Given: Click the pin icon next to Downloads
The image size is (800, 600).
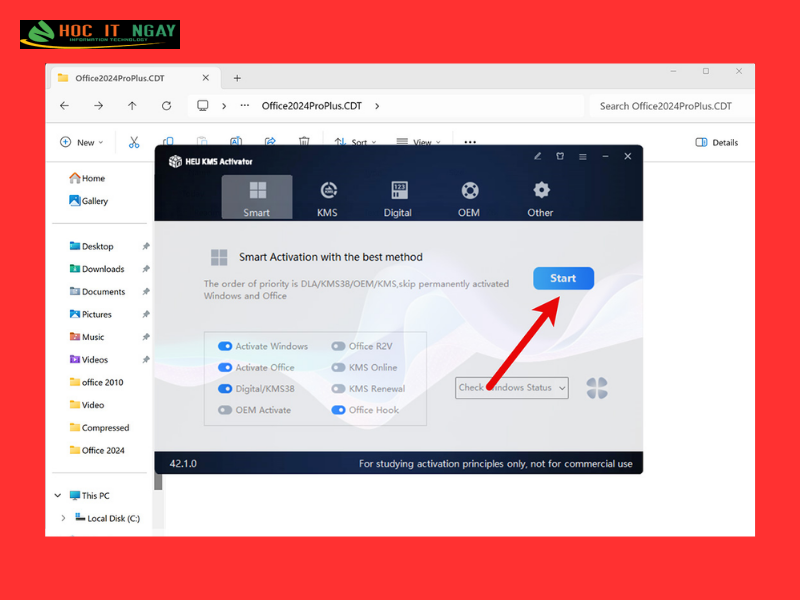Looking at the screenshot, I should 146,269.
